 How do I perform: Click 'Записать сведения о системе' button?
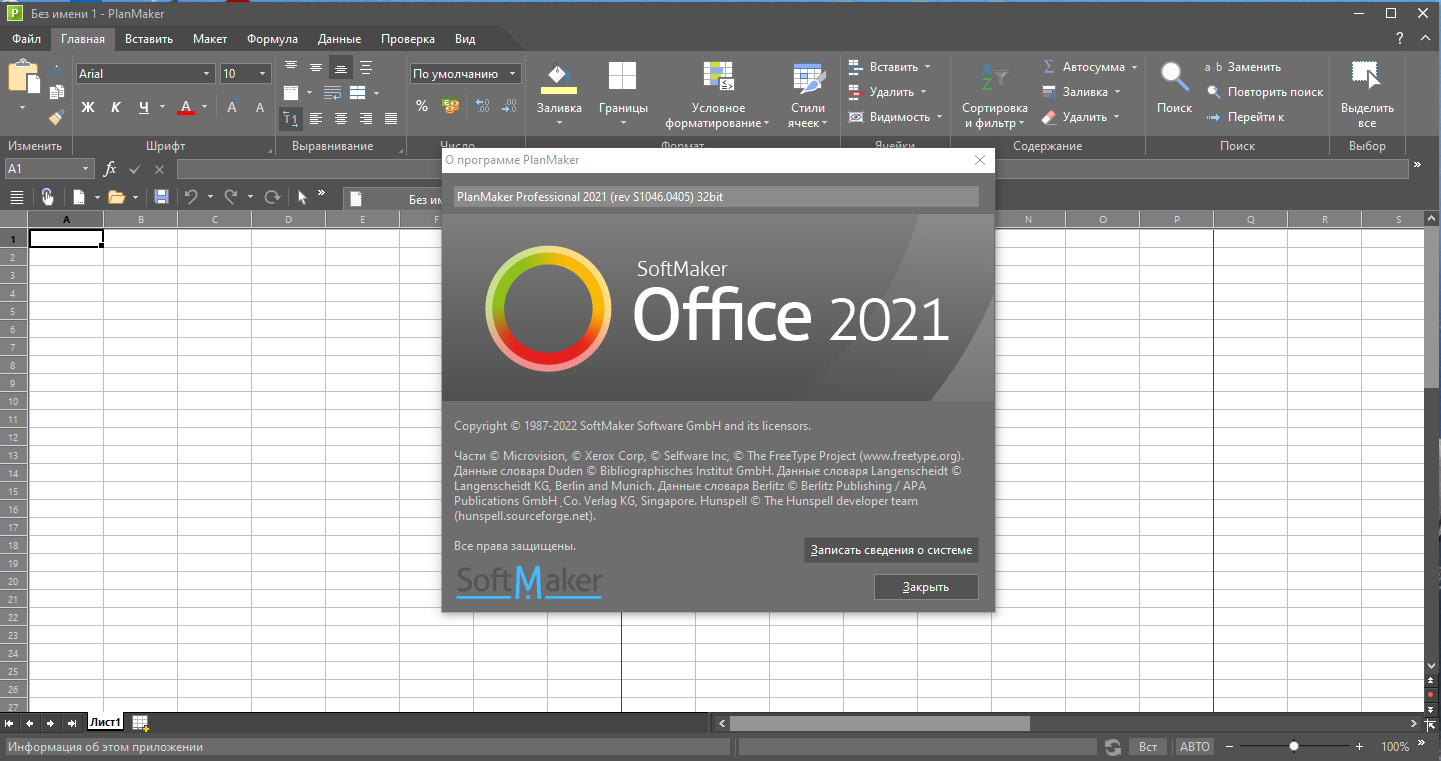coord(890,550)
